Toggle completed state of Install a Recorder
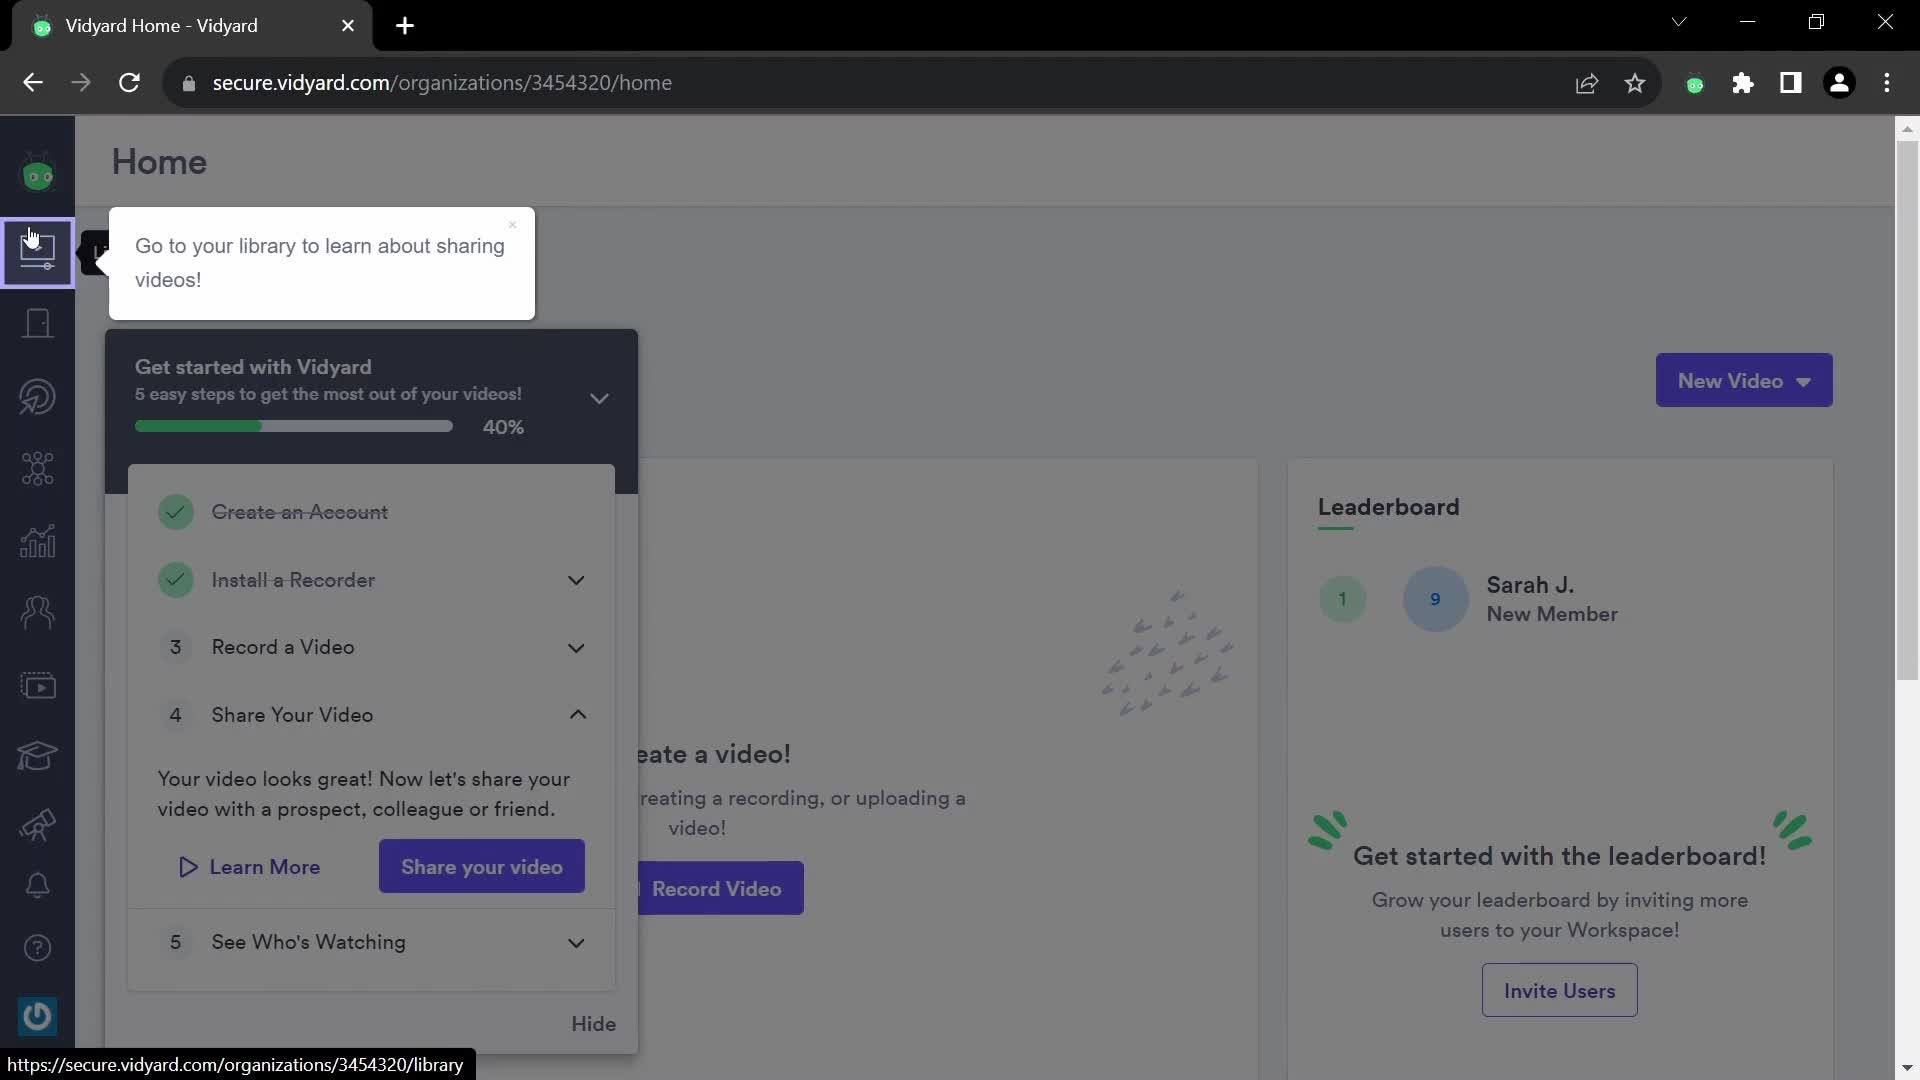 [x=175, y=579]
